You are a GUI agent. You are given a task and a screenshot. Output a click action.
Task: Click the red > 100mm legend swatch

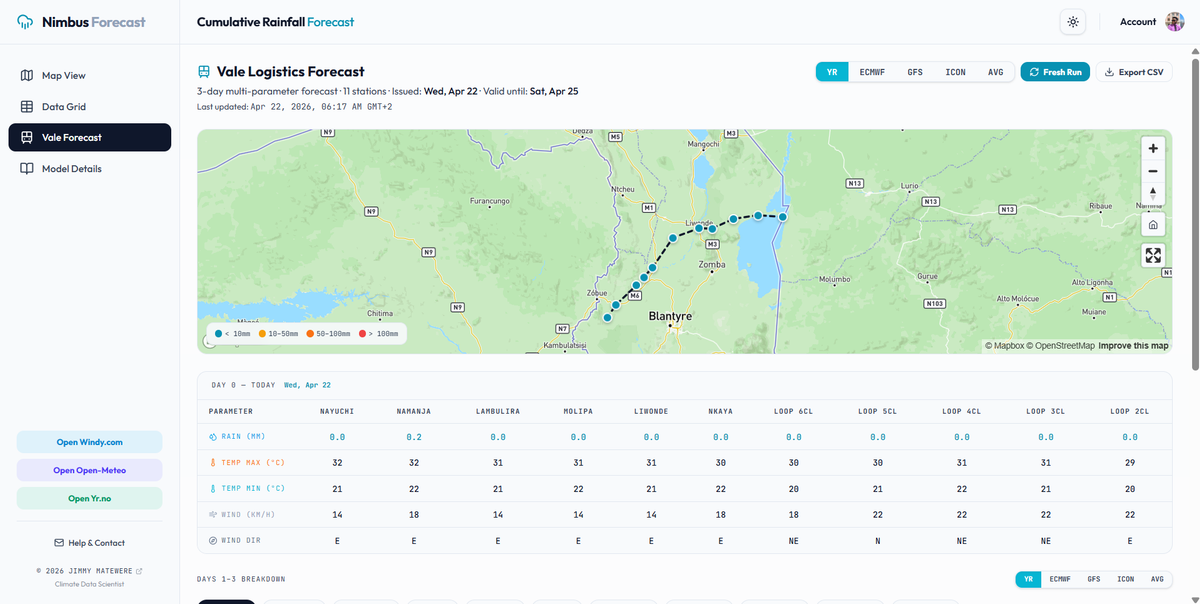360,333
